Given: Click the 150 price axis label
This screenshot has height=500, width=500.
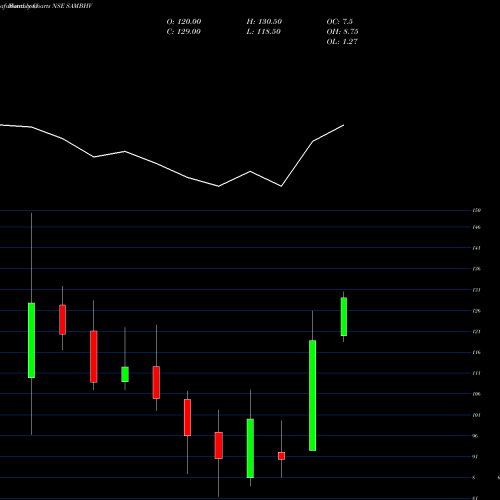Looking at the screenshot, I should 476,210.
